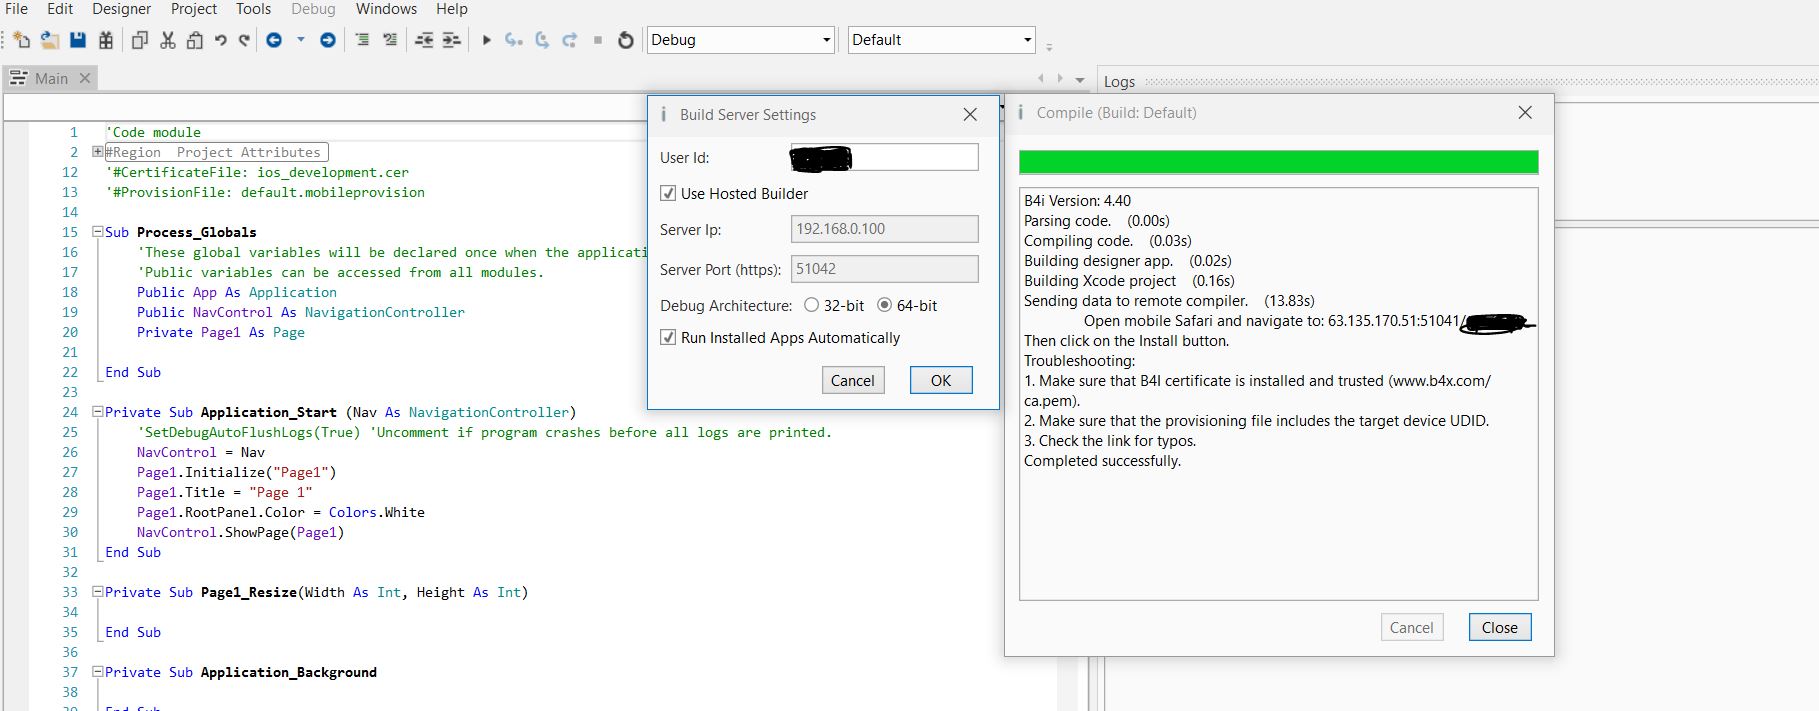Click OK in Build Server Settings

point(941,380)
